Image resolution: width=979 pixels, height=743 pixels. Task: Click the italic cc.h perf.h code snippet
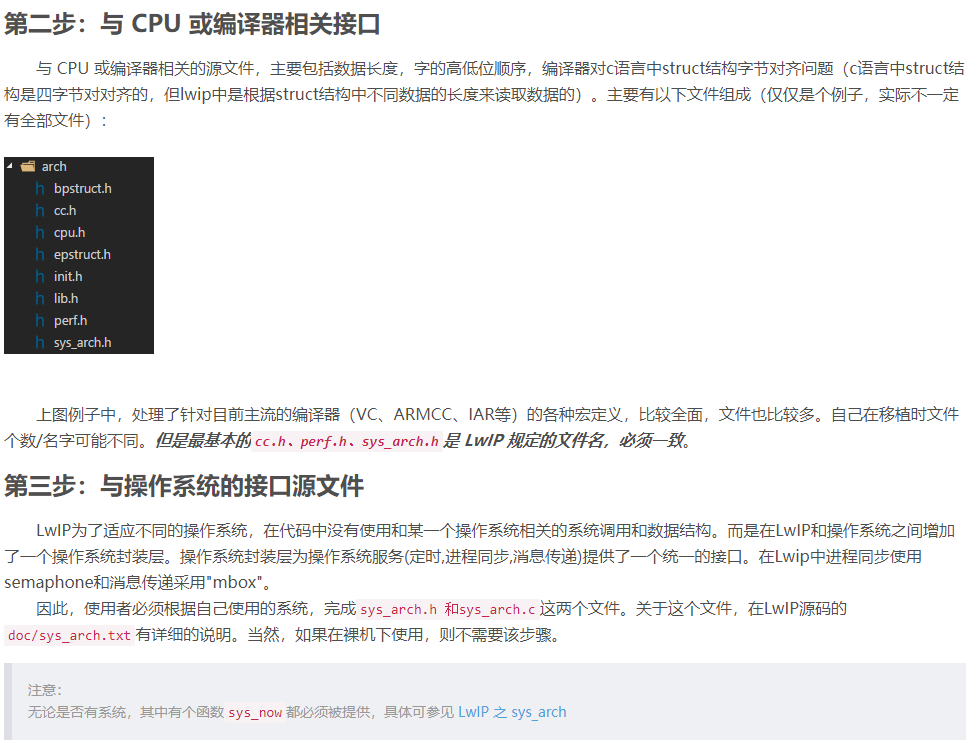347,441
